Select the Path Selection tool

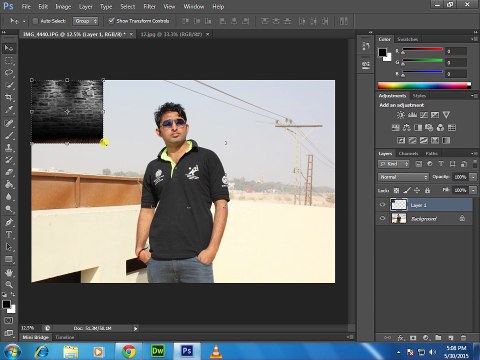pos(9,247)
